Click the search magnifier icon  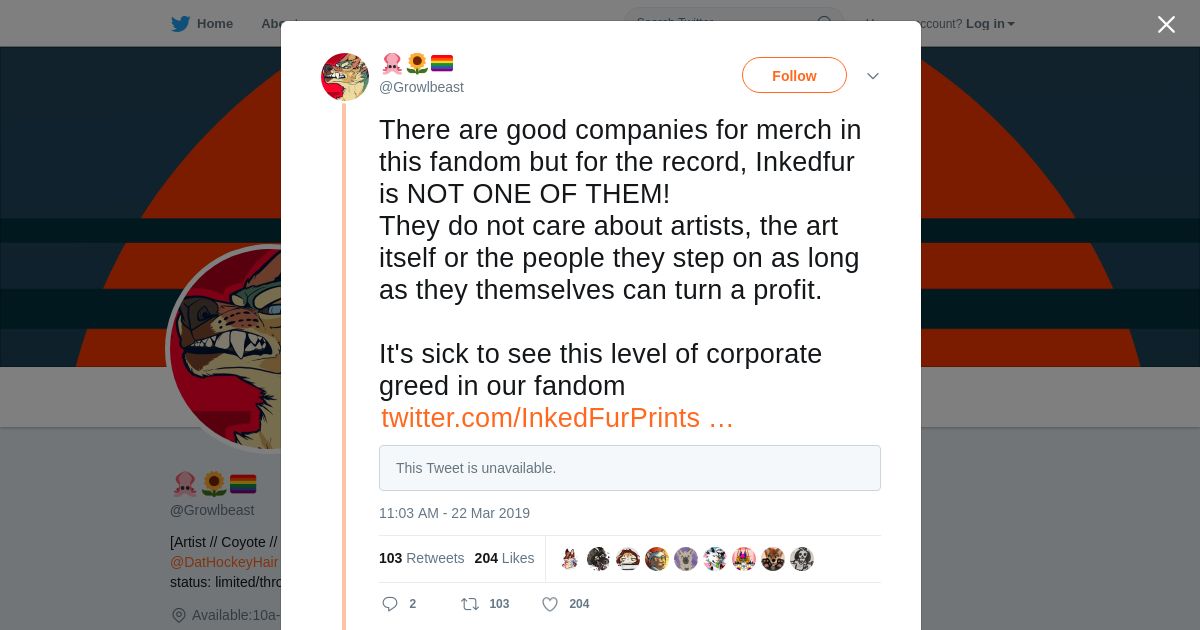pos(825,23)
